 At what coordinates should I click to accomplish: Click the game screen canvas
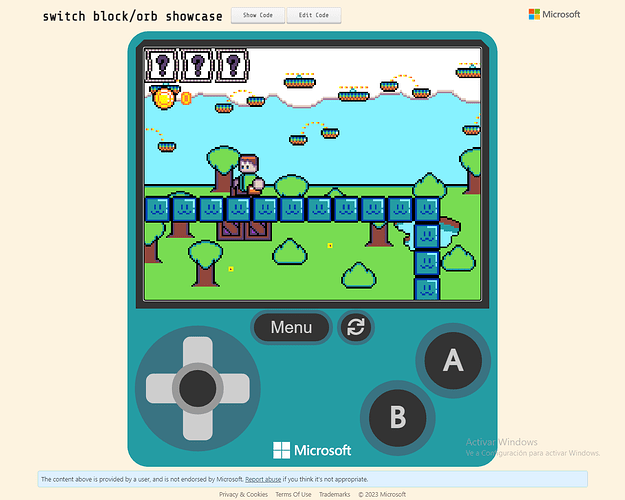312,174
